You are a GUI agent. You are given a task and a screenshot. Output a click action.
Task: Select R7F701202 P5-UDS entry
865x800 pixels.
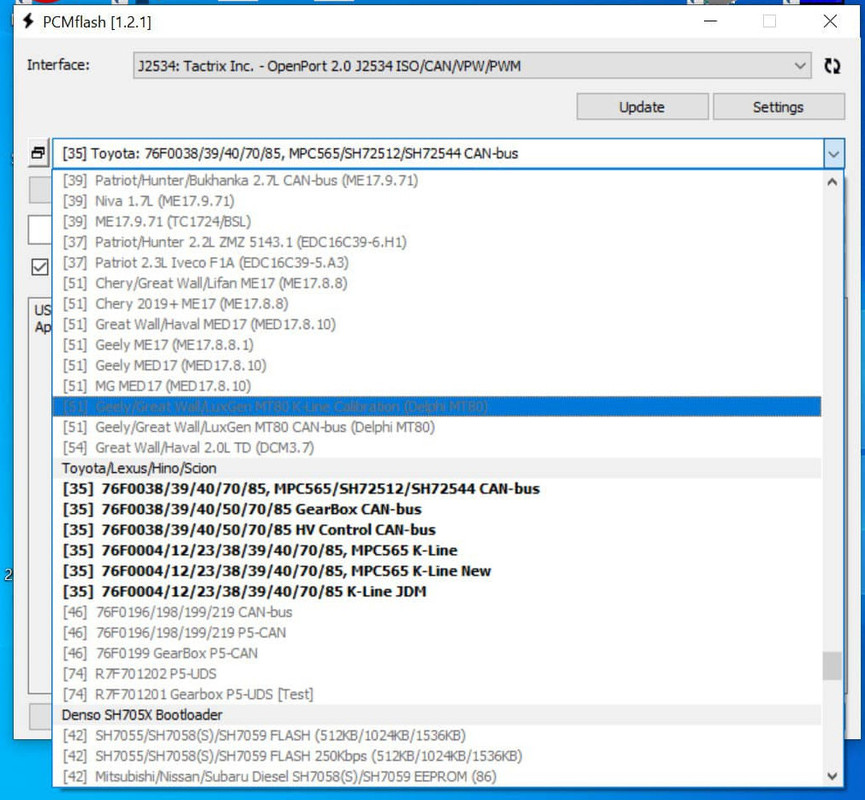point(436,674)
